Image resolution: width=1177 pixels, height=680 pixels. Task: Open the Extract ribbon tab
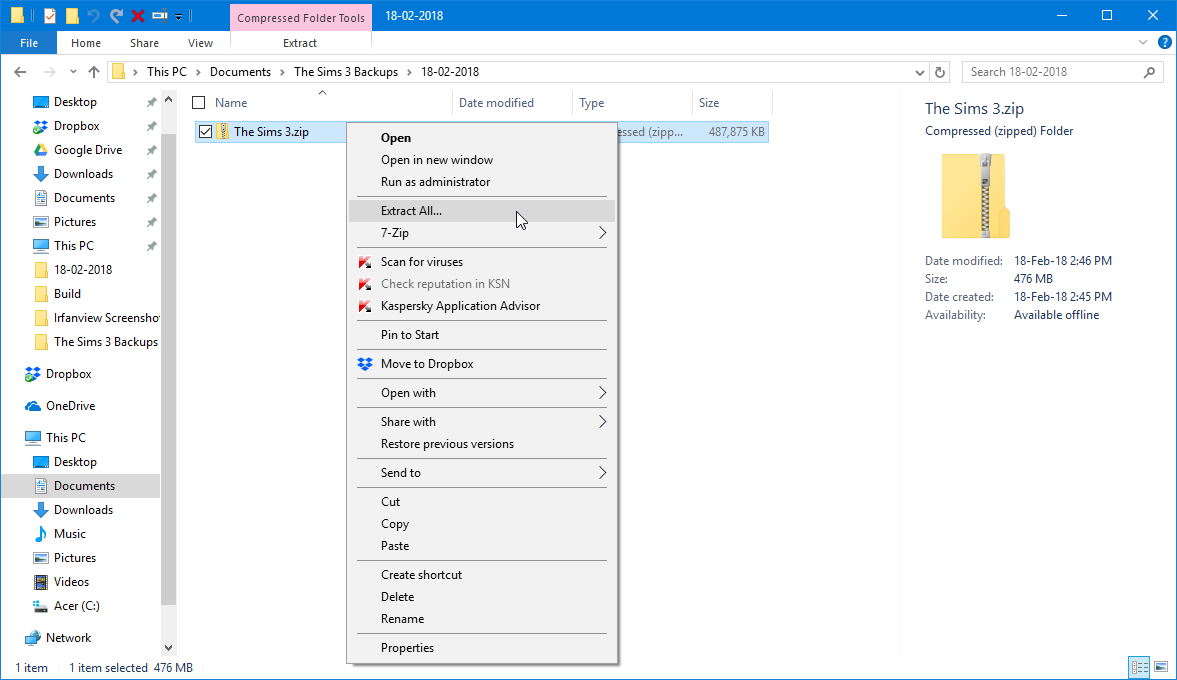click(x=300, y=43)
